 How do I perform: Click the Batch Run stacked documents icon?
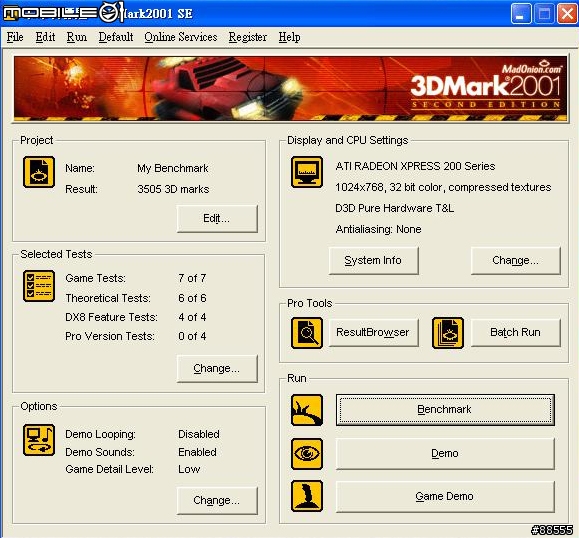coord(448,333)
